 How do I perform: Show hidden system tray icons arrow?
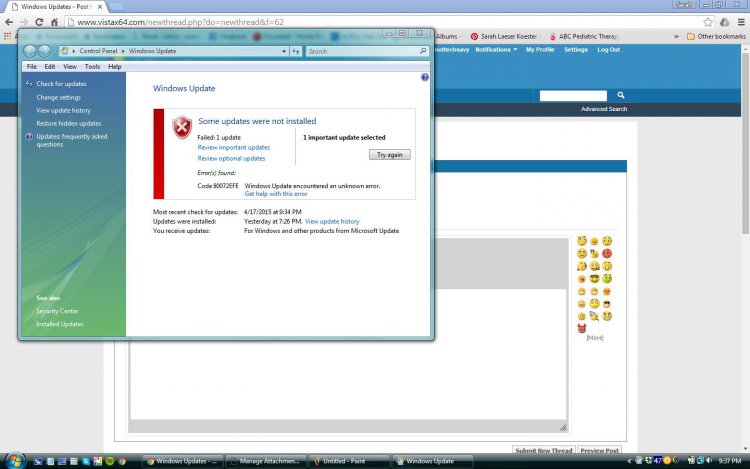pos(629,461)
